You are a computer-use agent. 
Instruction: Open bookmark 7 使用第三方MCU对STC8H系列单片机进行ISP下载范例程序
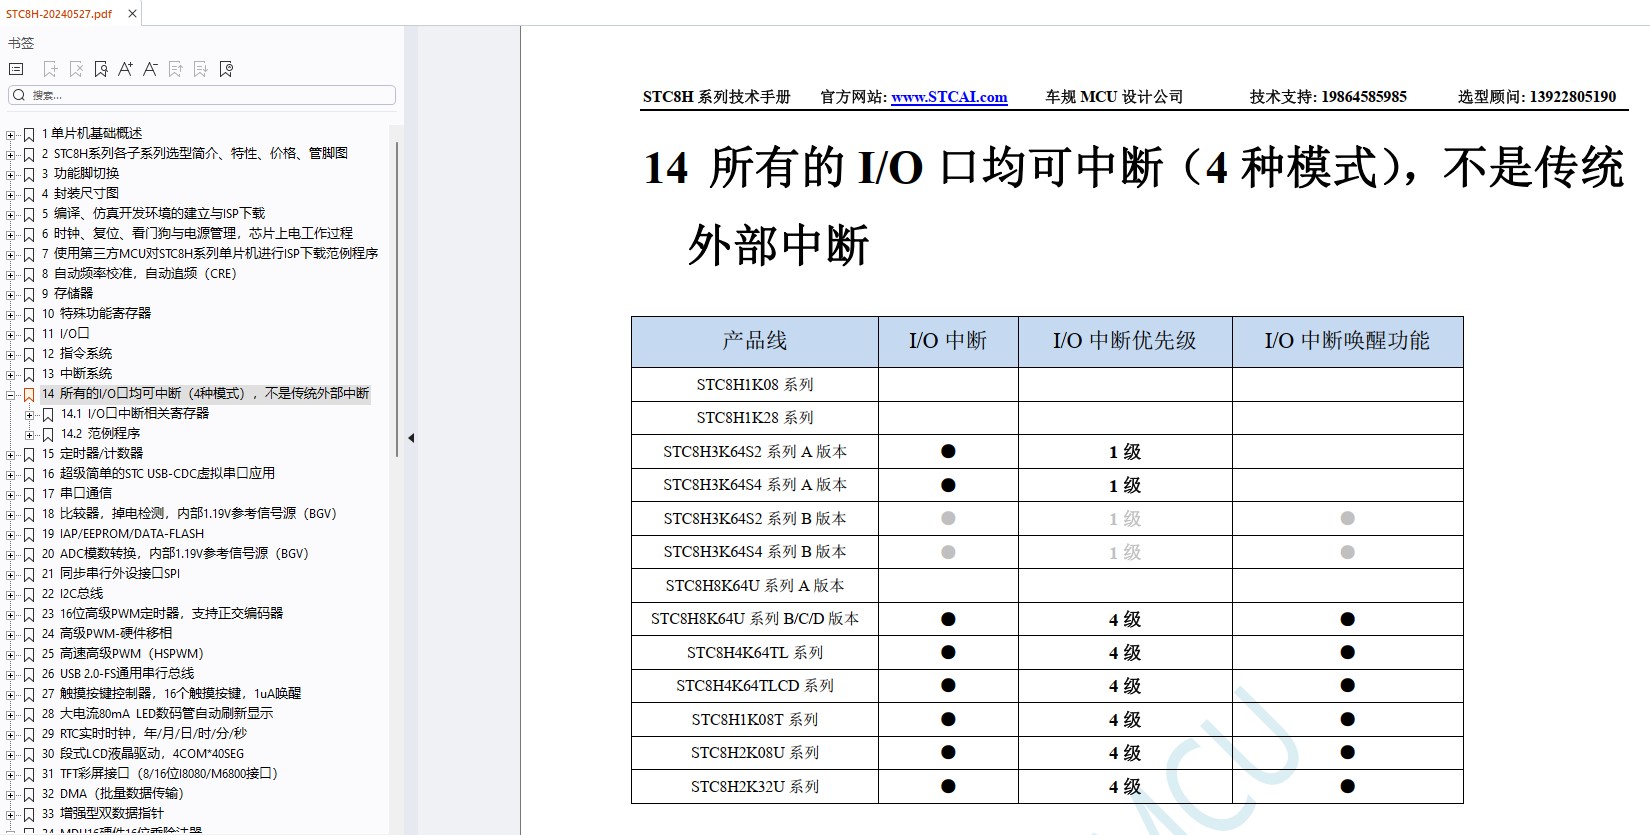[x=209, y=253]
